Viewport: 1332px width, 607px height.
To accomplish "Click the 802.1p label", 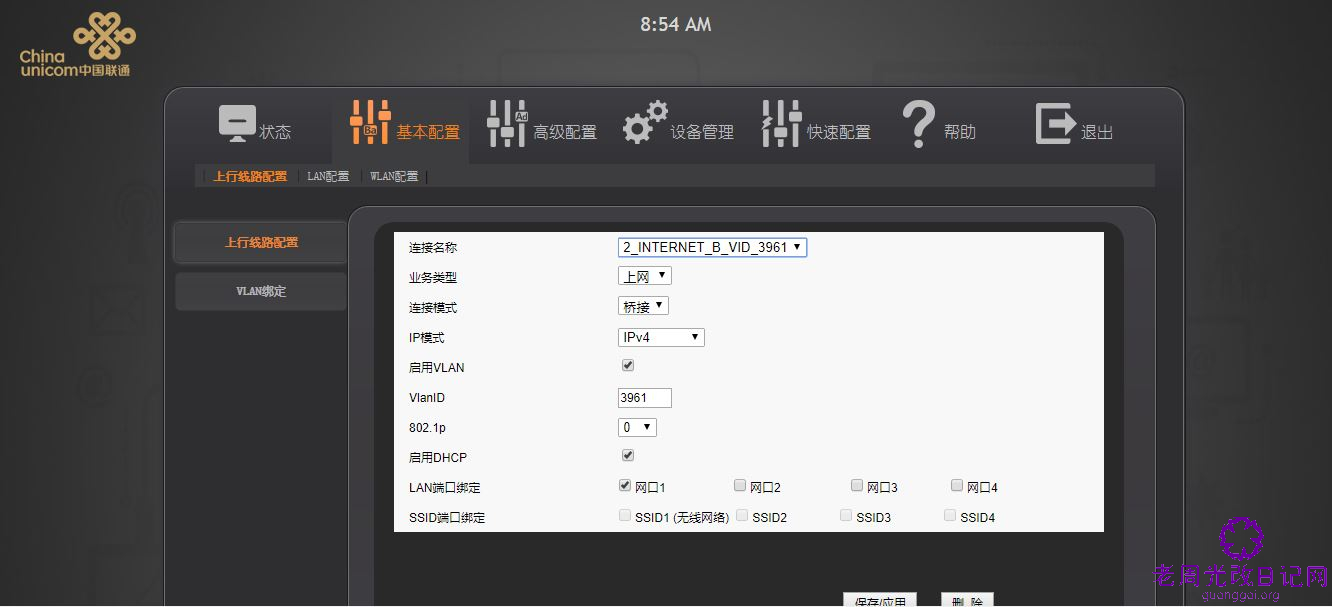I will (x=425, y=427).
